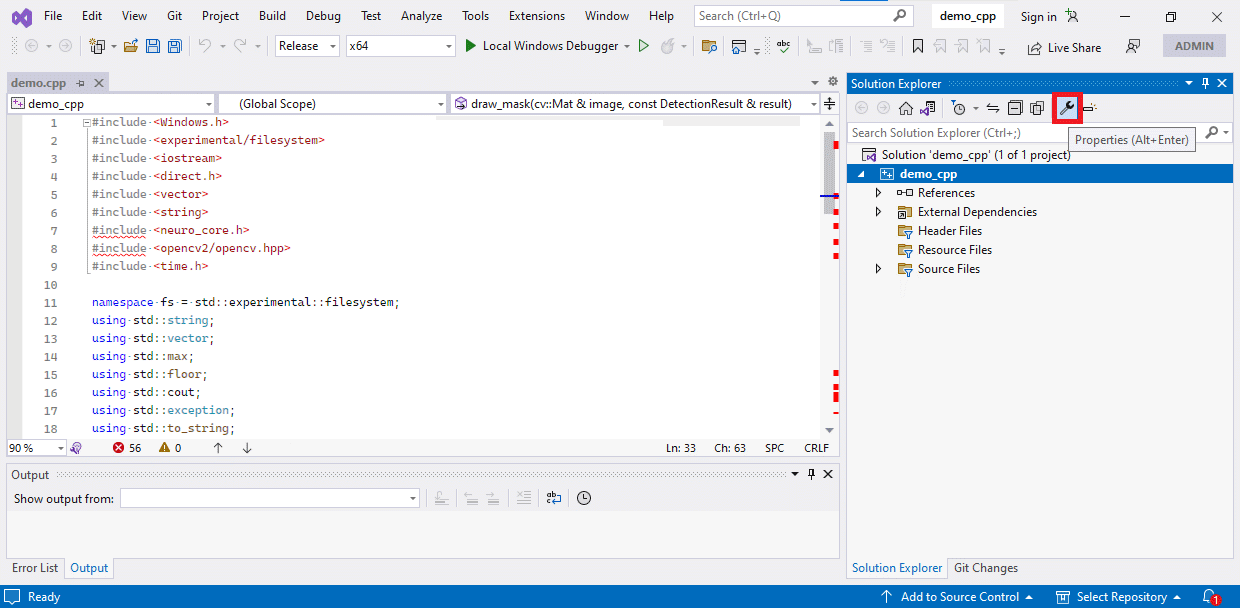Open the draw_mask member dropdown
The height and width of the screenshot is (608, 1240).
pos(635,104)
